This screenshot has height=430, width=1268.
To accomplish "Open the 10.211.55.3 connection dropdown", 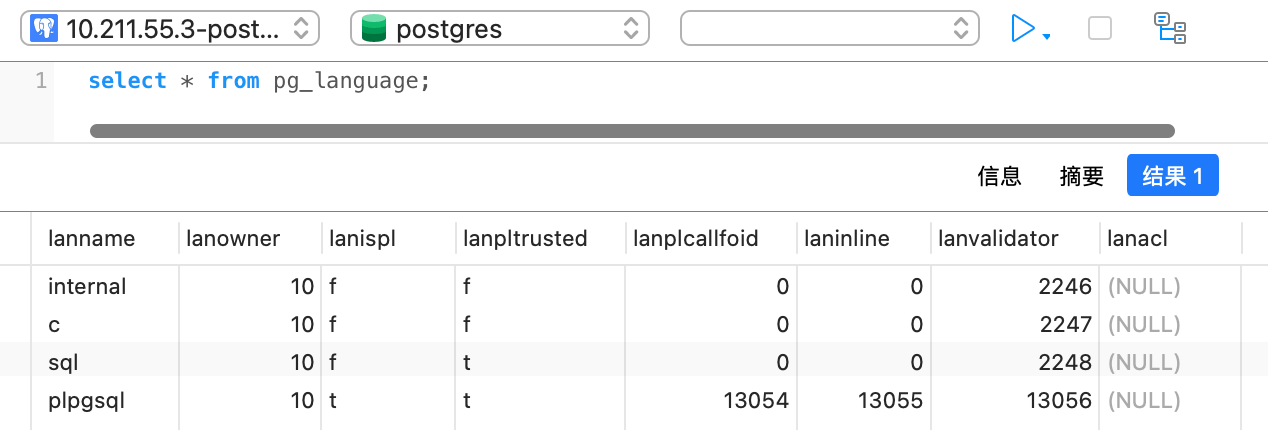I will tap(170, 29).
